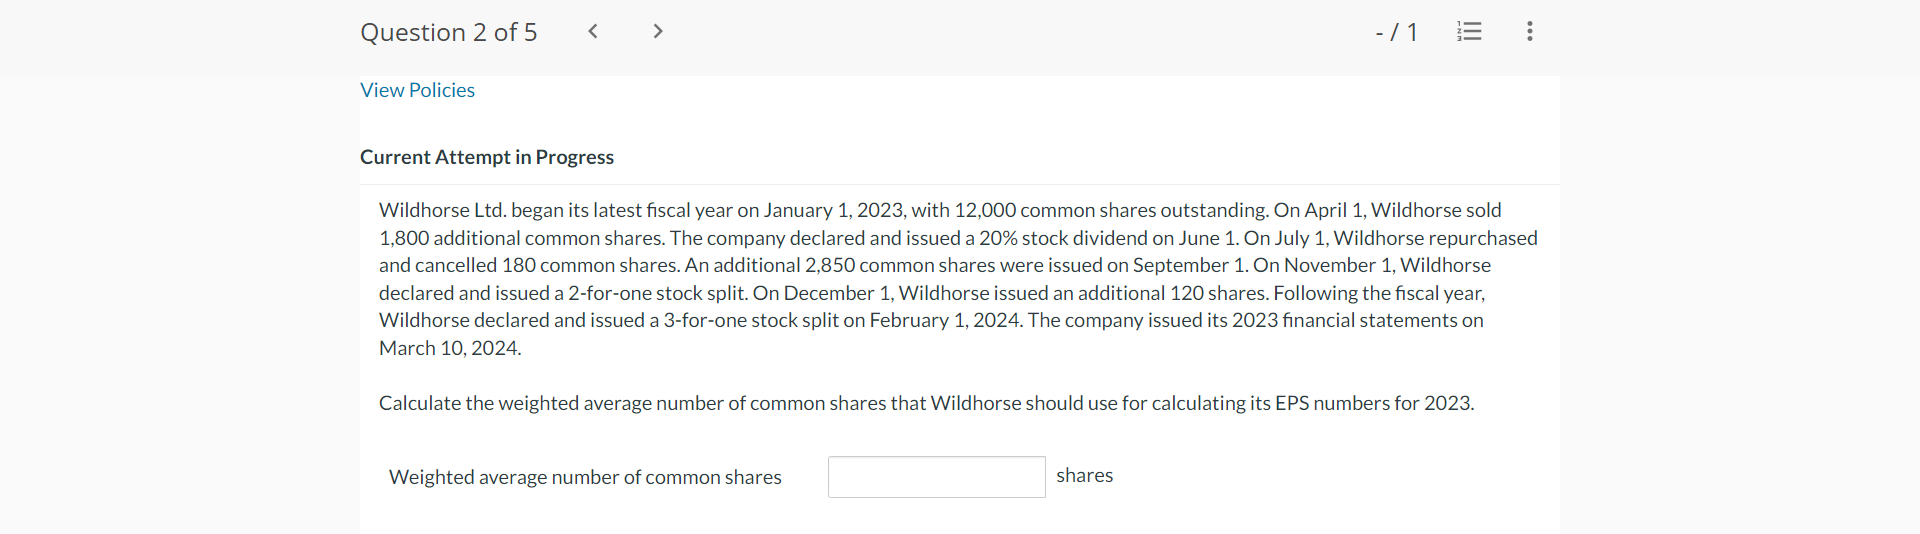Click the "Current Attempt in Progress" heading
The height and width of the screenshot is (534, 1920).
487,157
